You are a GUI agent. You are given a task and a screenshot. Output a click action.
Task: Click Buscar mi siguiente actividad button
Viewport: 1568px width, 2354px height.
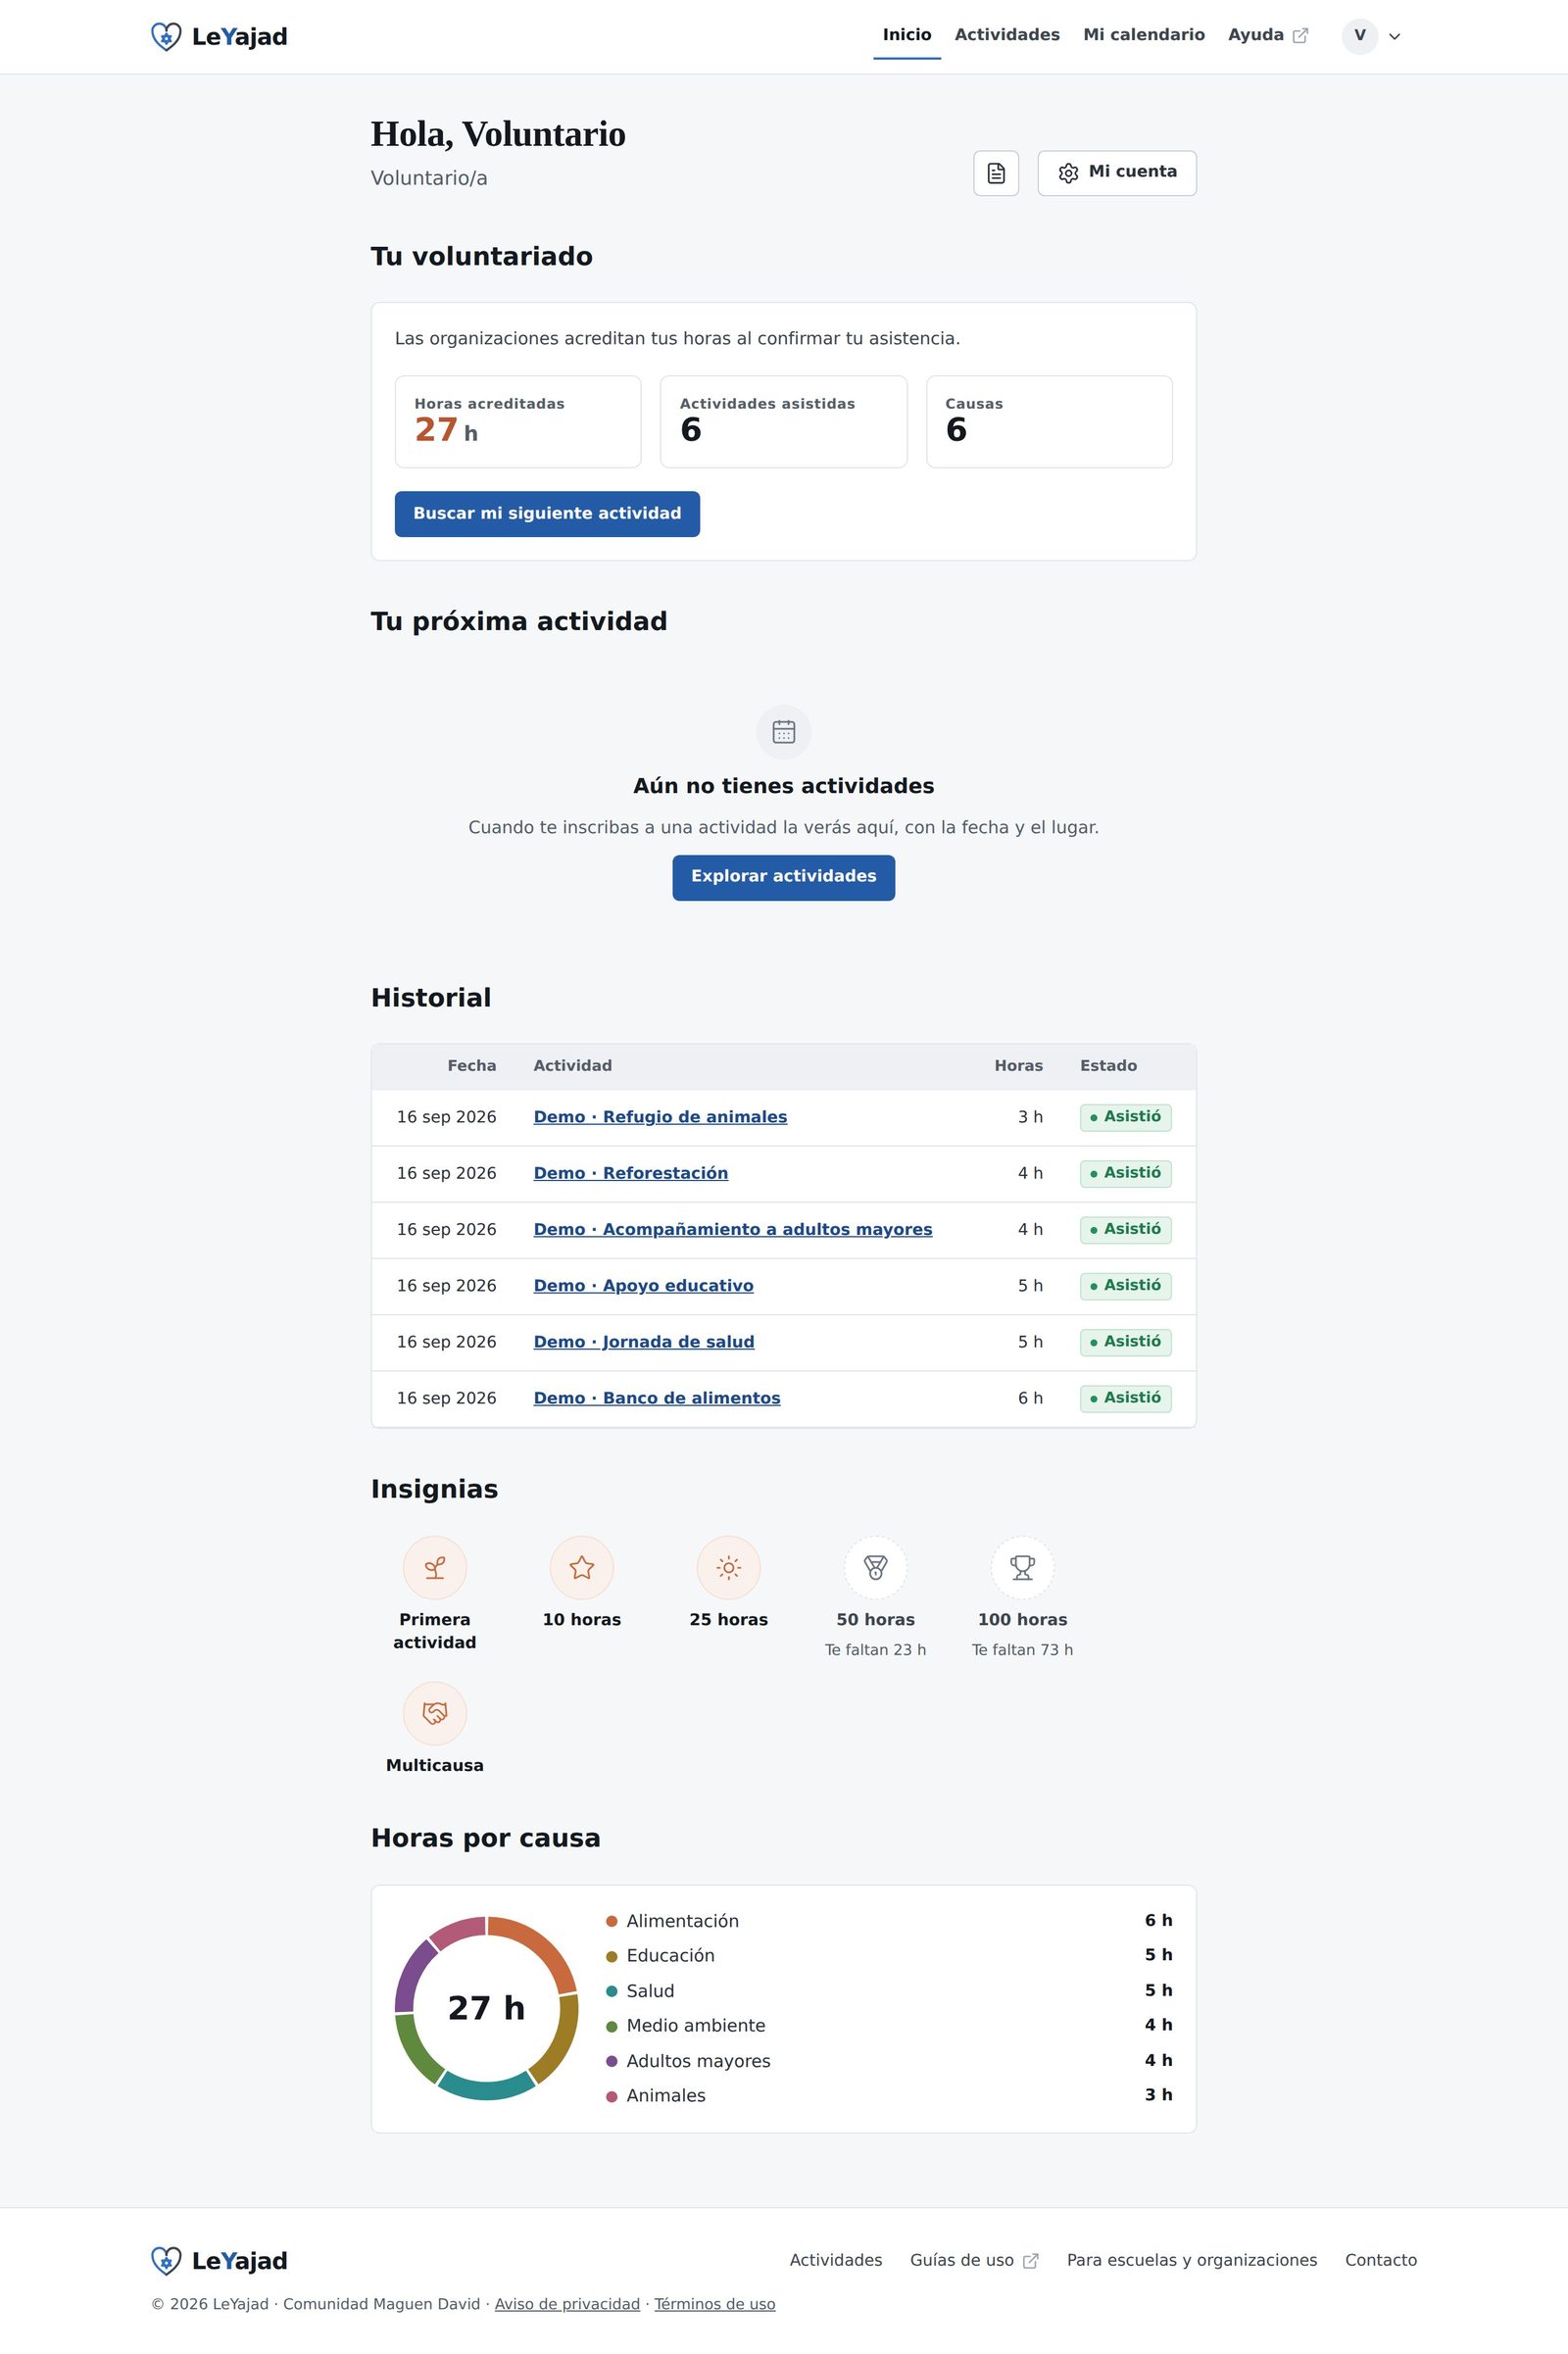coord(547,514)
